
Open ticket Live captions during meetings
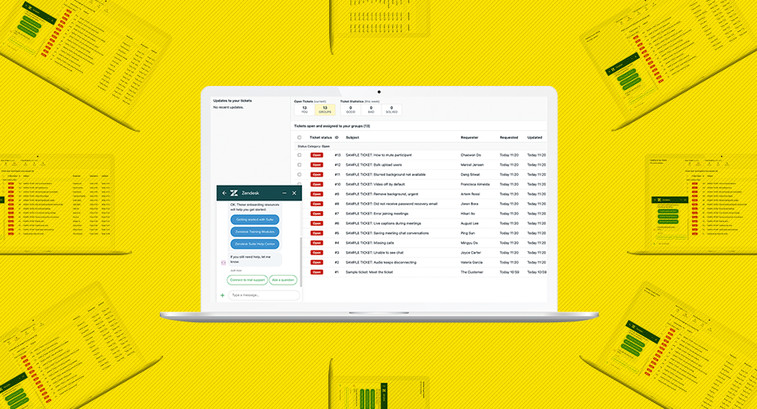tap(383, 223)
